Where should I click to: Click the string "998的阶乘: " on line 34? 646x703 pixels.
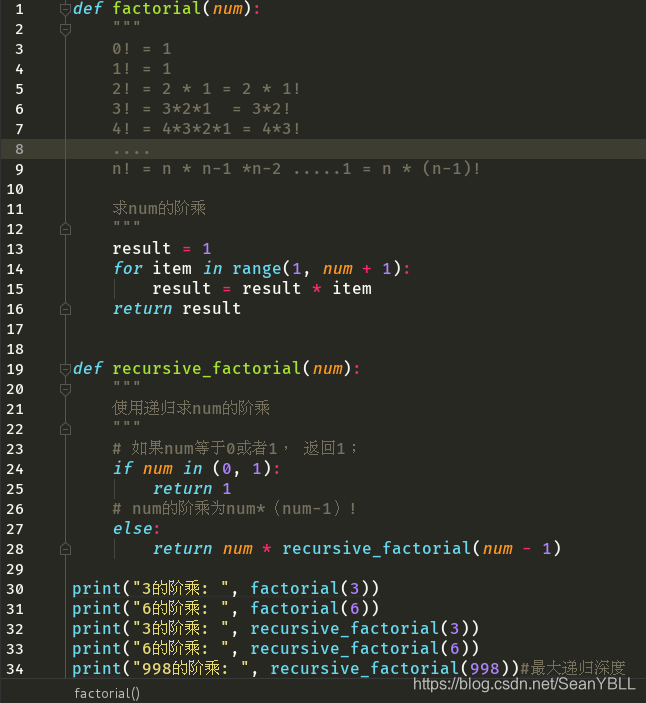pyautogui.click(x=191, y=669)
